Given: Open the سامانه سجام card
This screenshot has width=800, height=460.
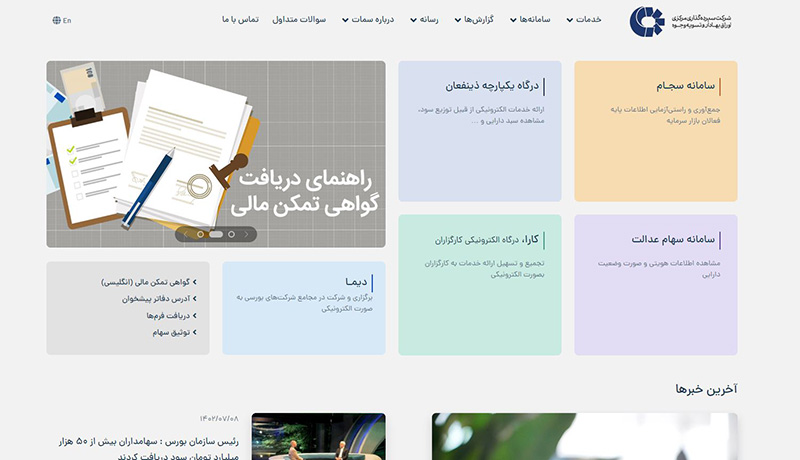Looking at the screenshot, I should 656,131.
